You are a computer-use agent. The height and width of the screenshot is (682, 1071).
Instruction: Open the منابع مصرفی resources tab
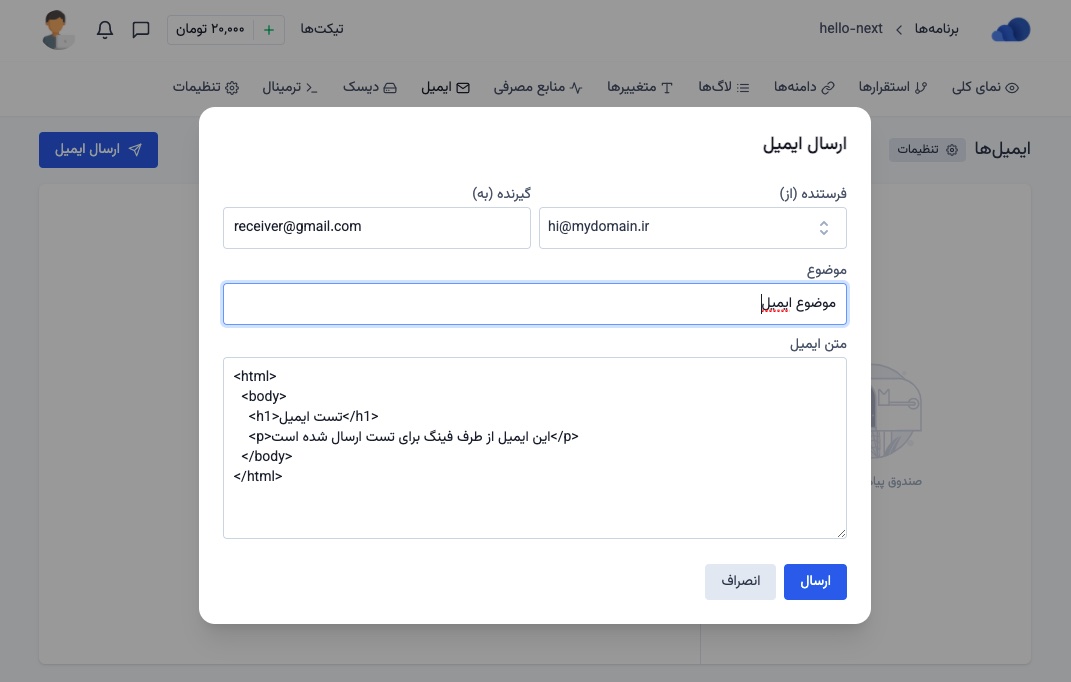(538, 88)
